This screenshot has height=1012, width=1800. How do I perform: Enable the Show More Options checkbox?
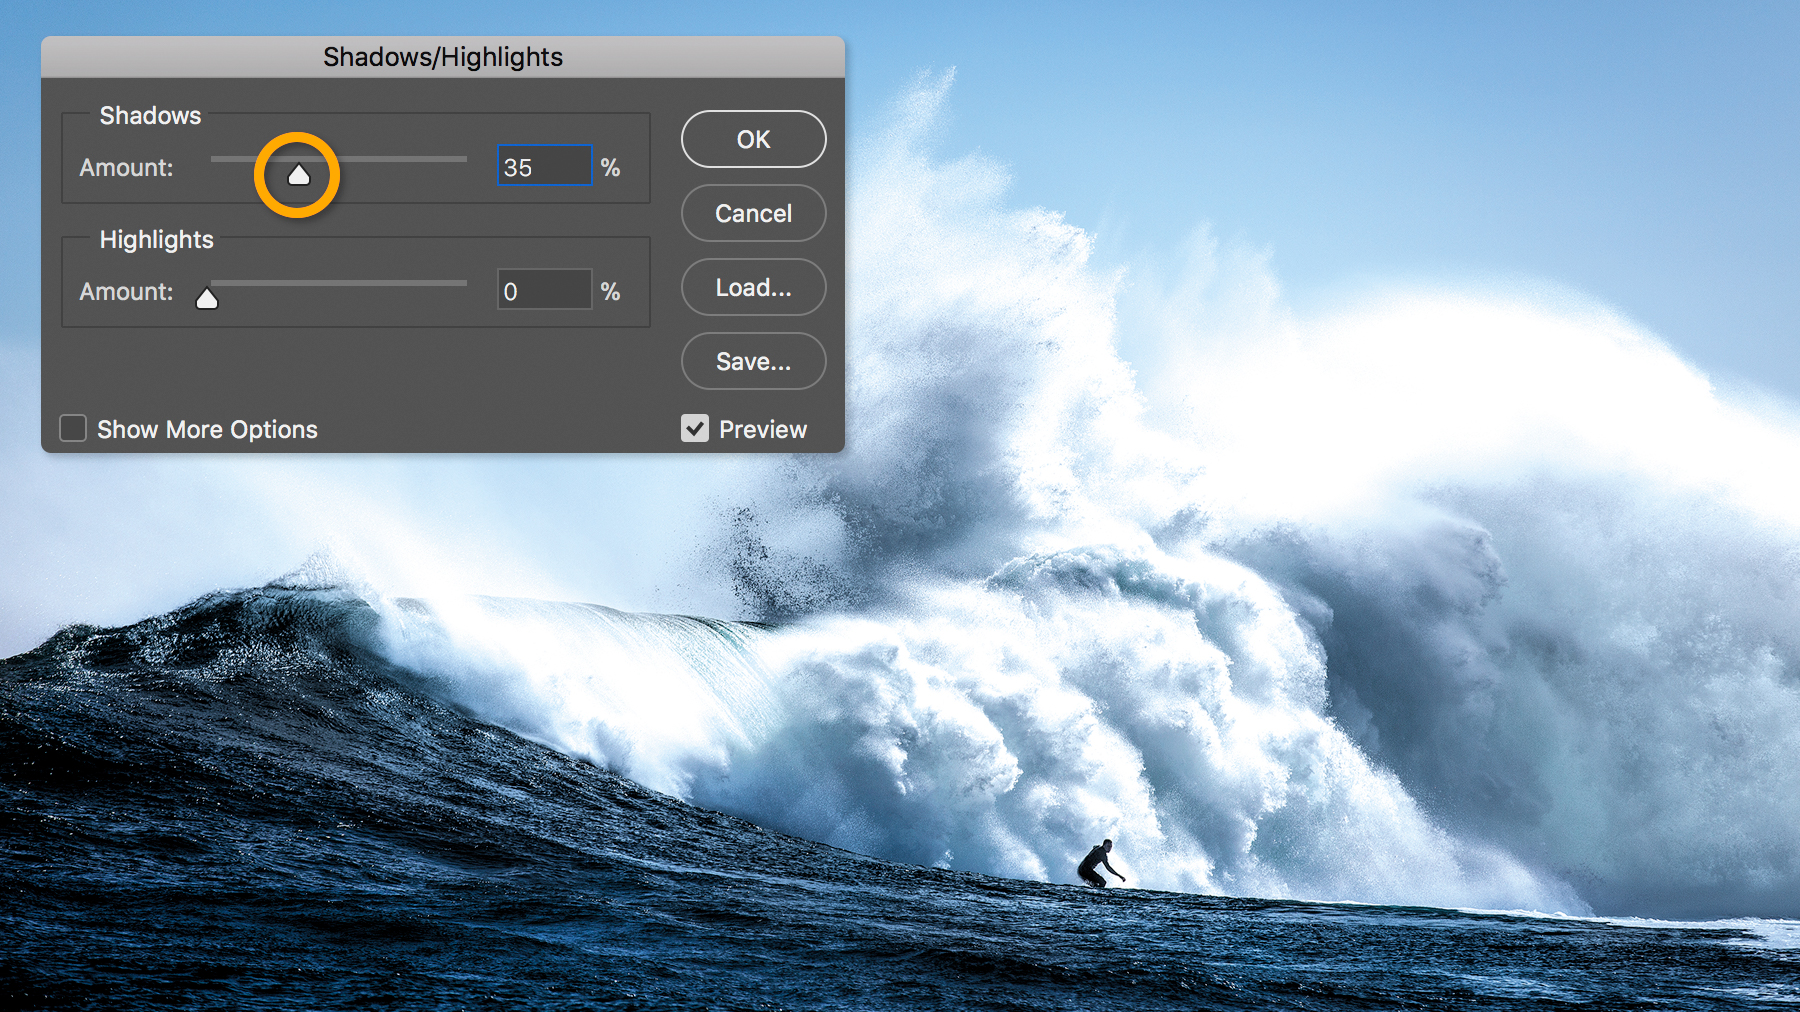[72, 428]
